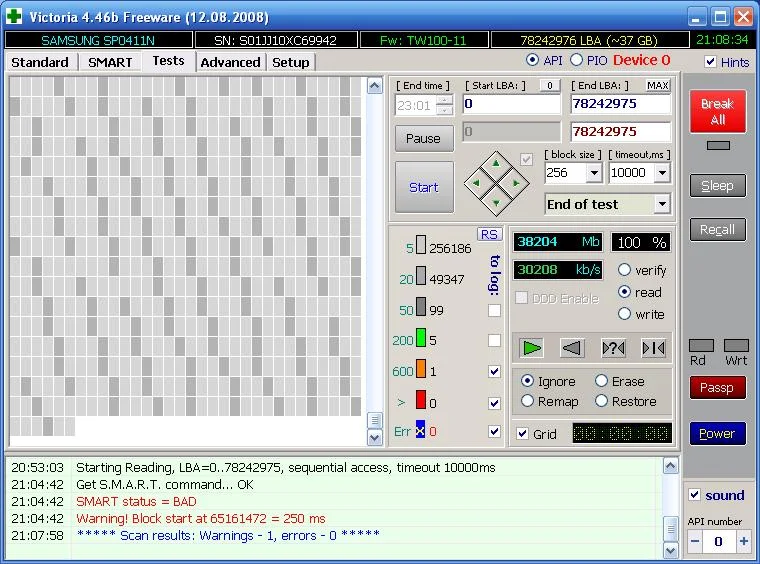Choose the Remap radio option
760x564 pixels.
(527, 401)
